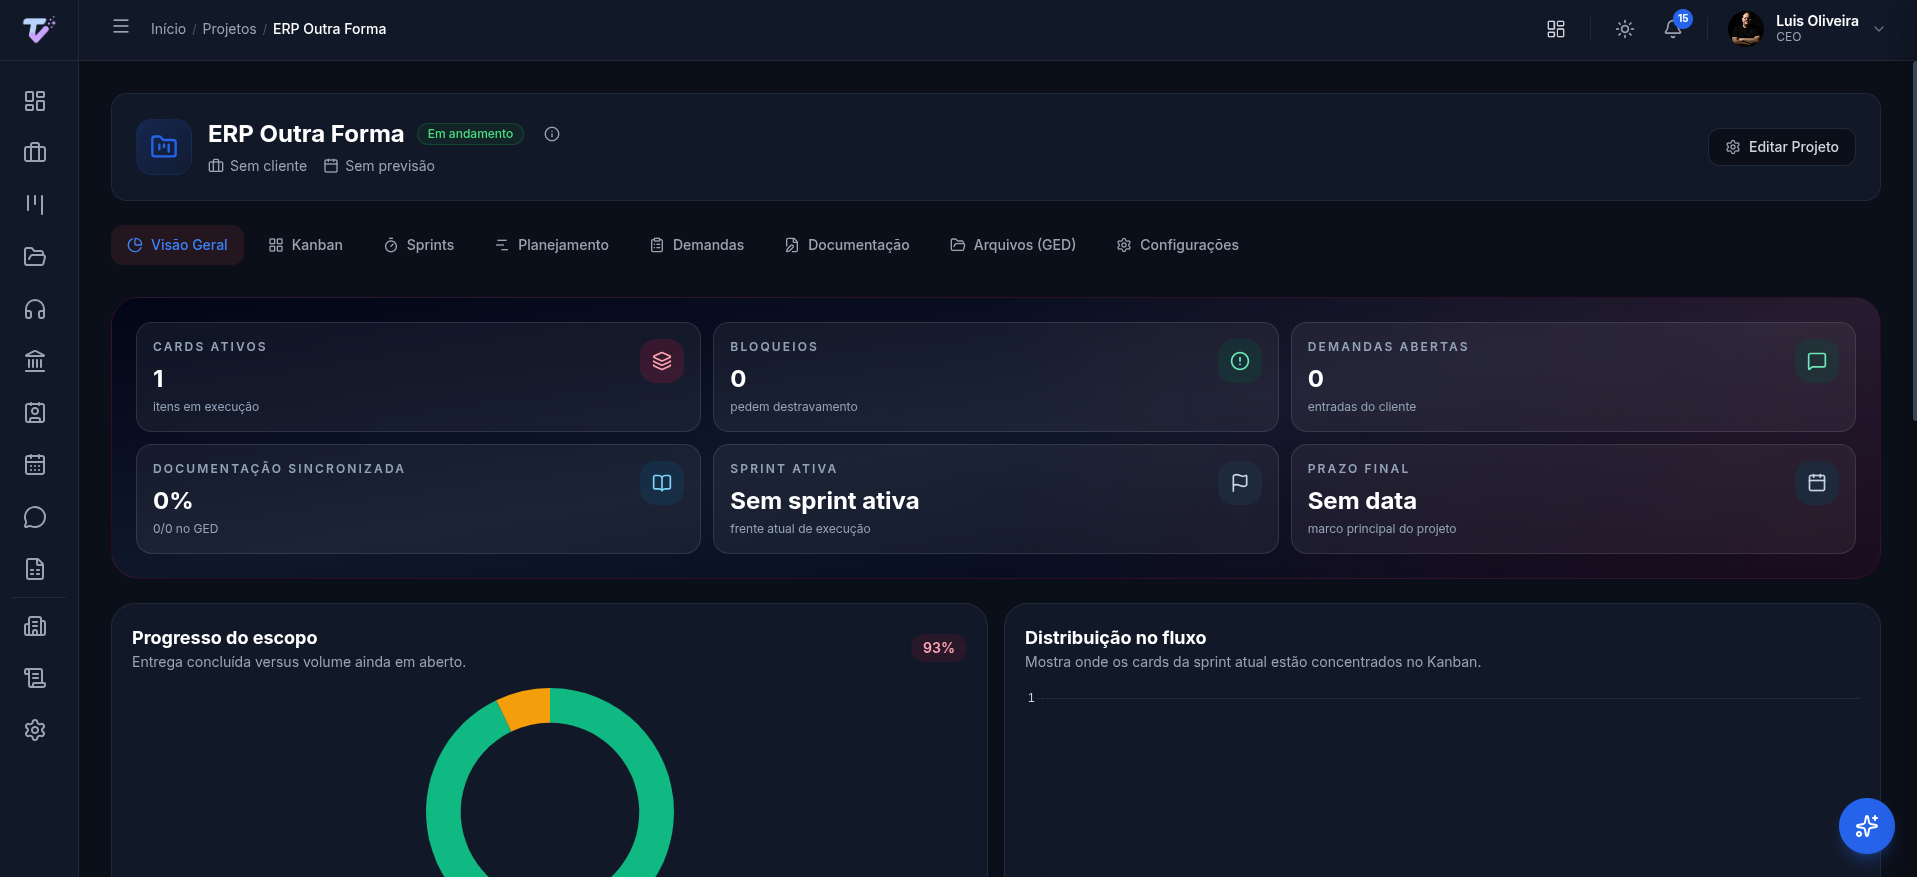This screenshot has height=877, width=1917.
Task: Click the Itens em execução text
Action: (x=206, y=407)
